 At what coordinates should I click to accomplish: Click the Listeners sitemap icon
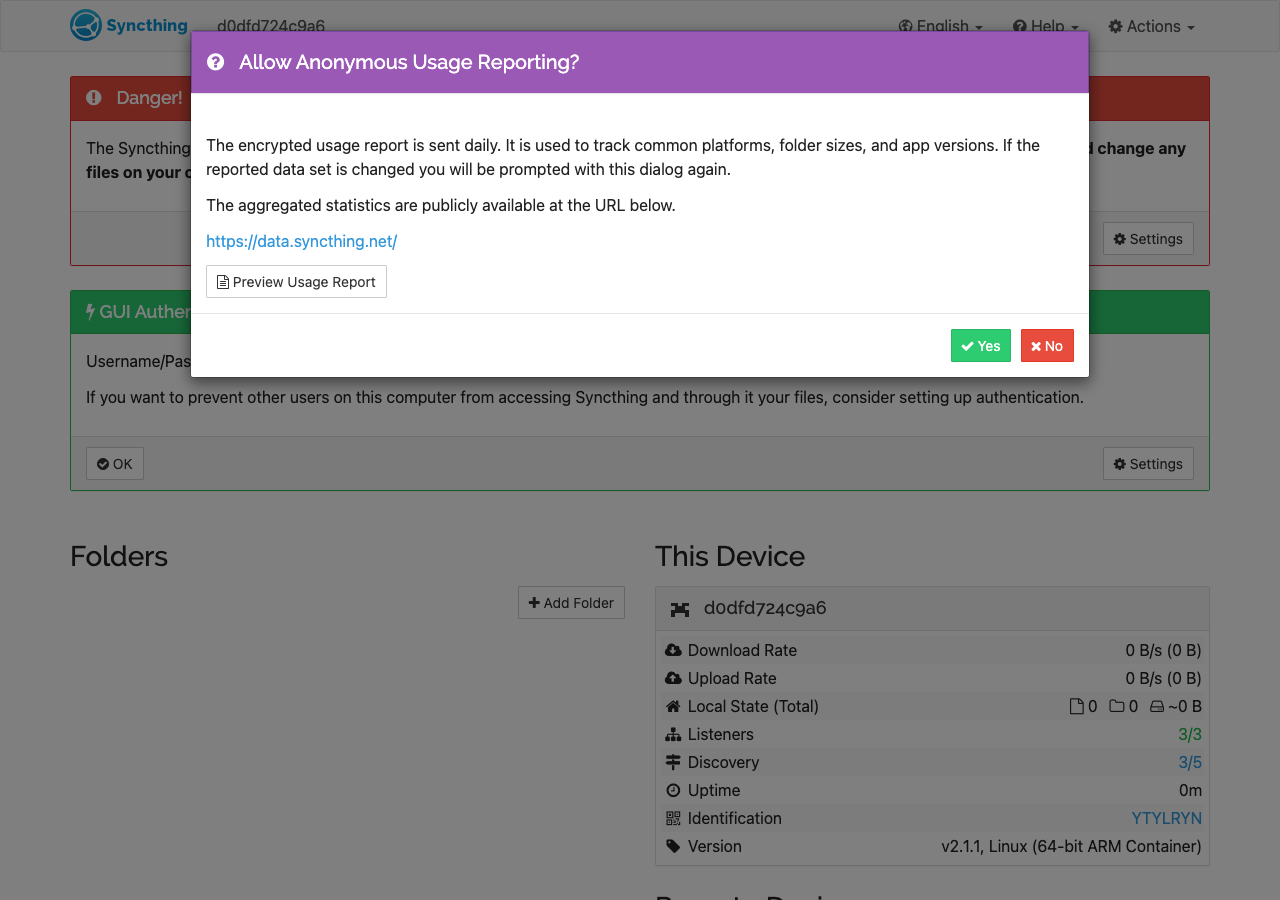[673, 734]
